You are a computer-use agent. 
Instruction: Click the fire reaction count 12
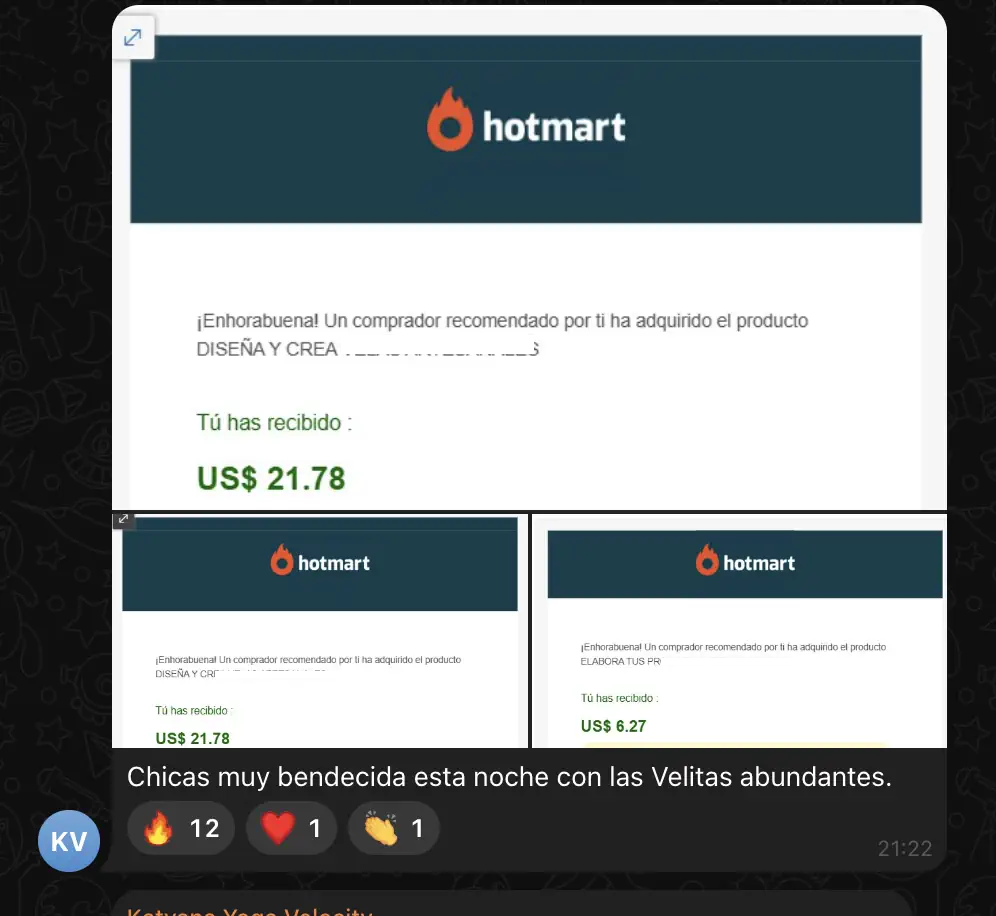tap(205, 828)
